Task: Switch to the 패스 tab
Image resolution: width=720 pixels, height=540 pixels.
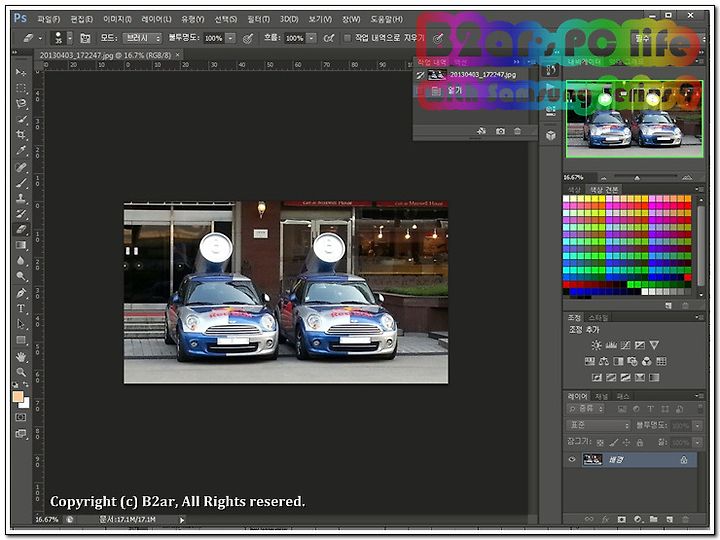Action: 623,396
